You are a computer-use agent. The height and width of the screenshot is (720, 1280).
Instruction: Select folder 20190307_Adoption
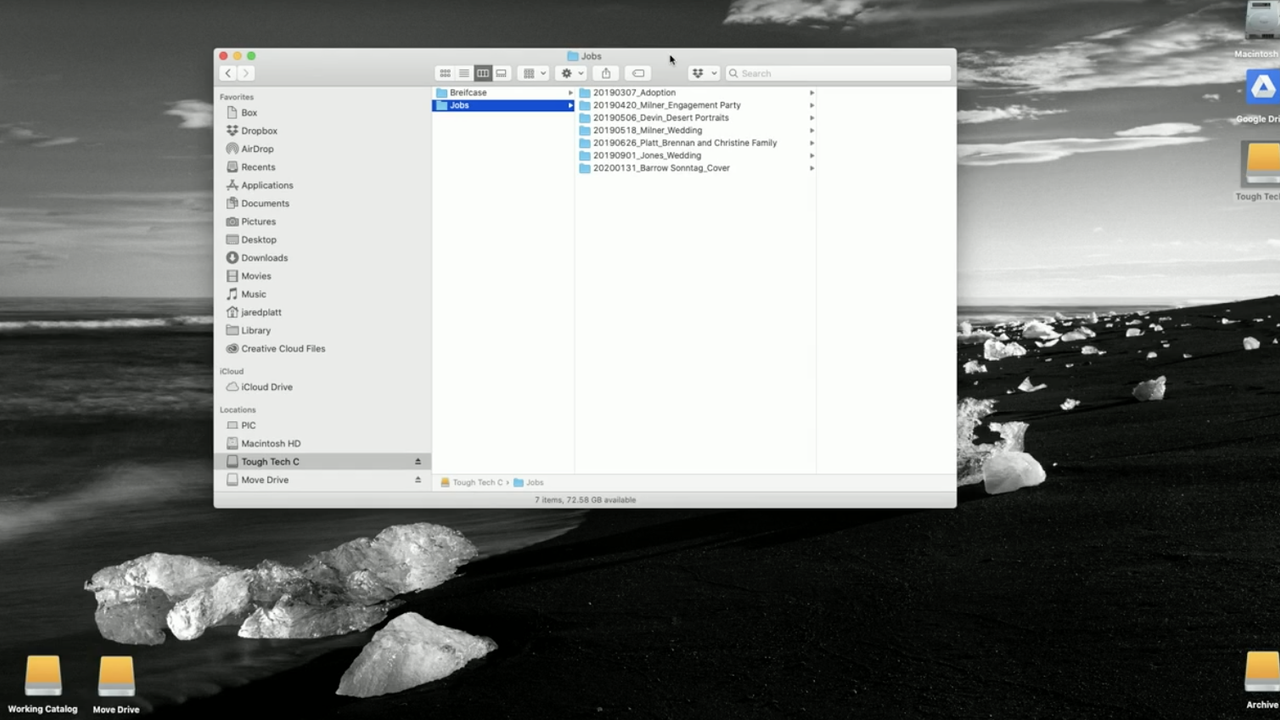634,92
